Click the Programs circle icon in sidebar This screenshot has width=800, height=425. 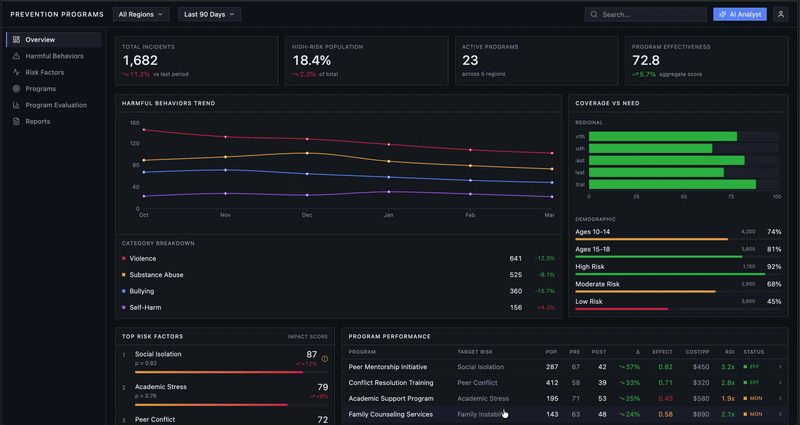click(x=16, y=89)
